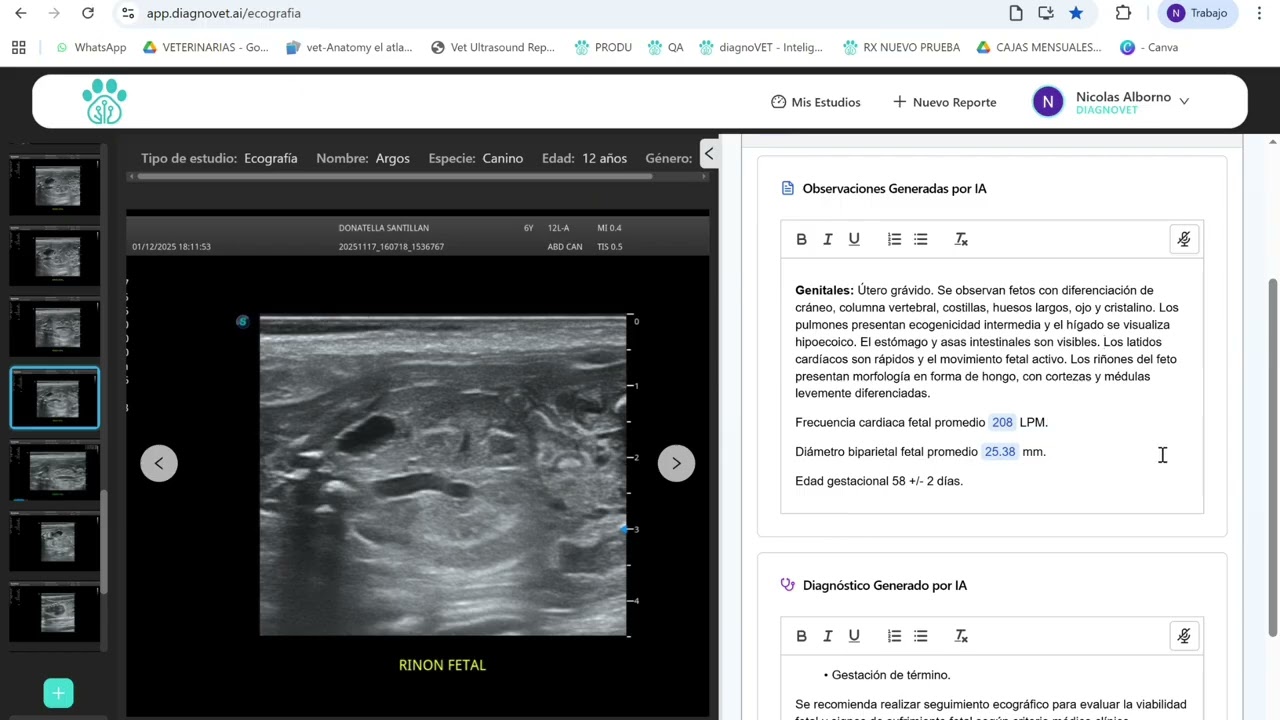The height and width of the screenshot is (720, 1280).
Task: Select the highlighted fourth ultrasound thumbnail
Action: coord(55,398)
